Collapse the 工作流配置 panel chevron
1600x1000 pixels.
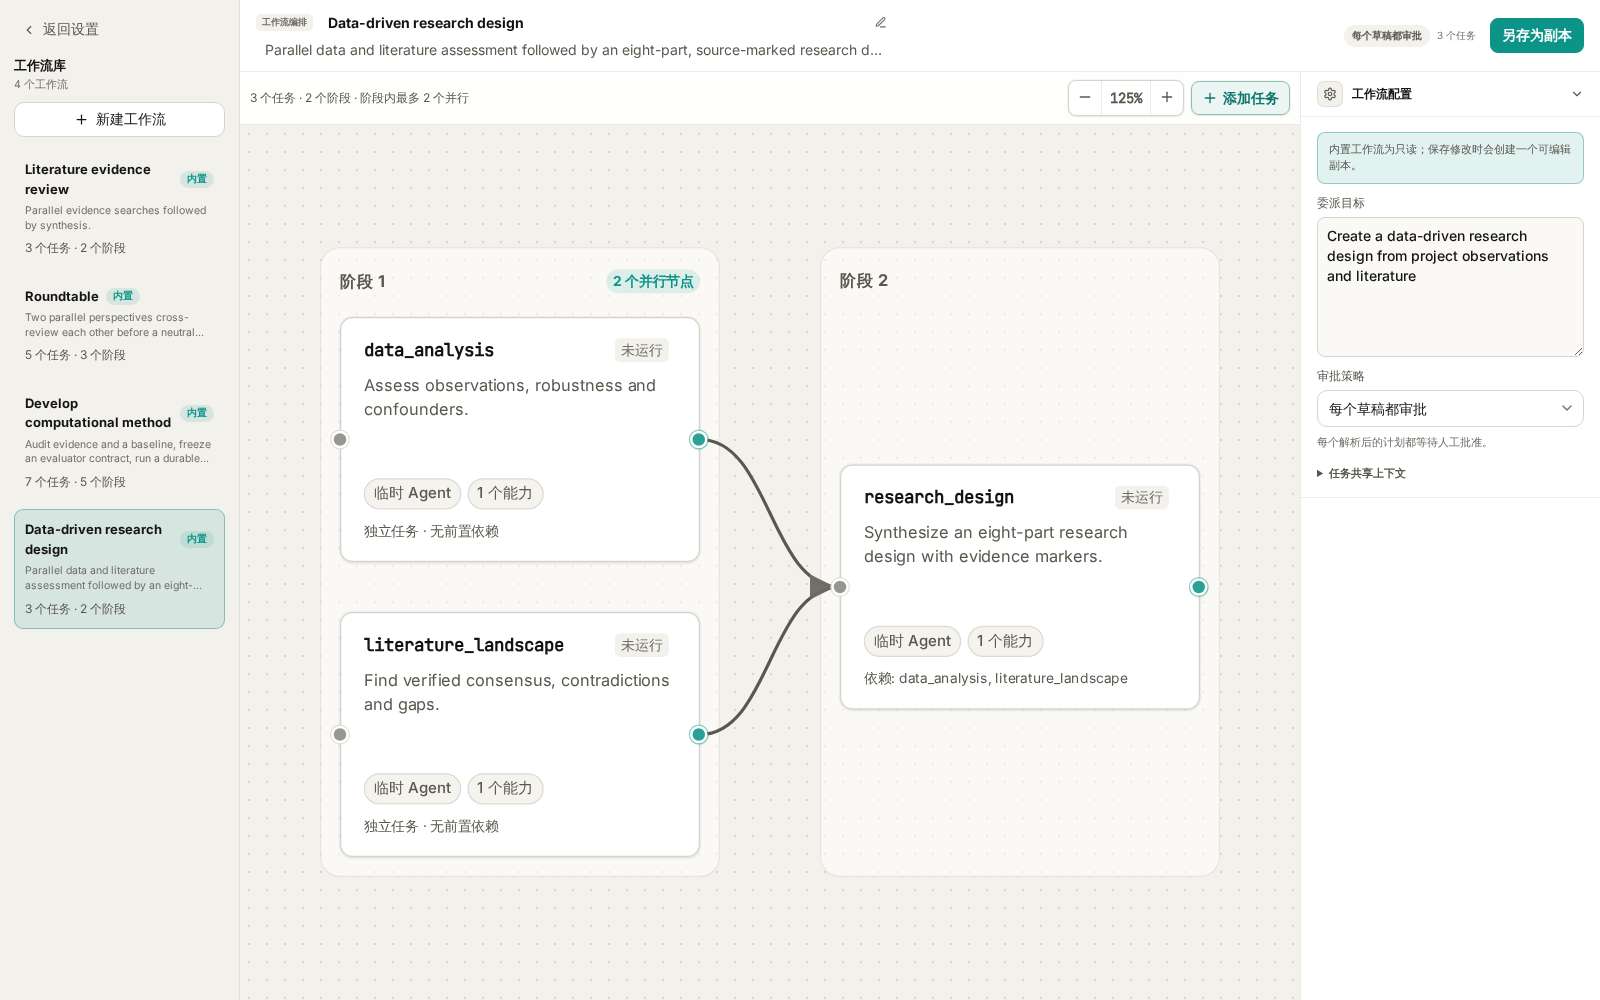[x=1577, y=94]
